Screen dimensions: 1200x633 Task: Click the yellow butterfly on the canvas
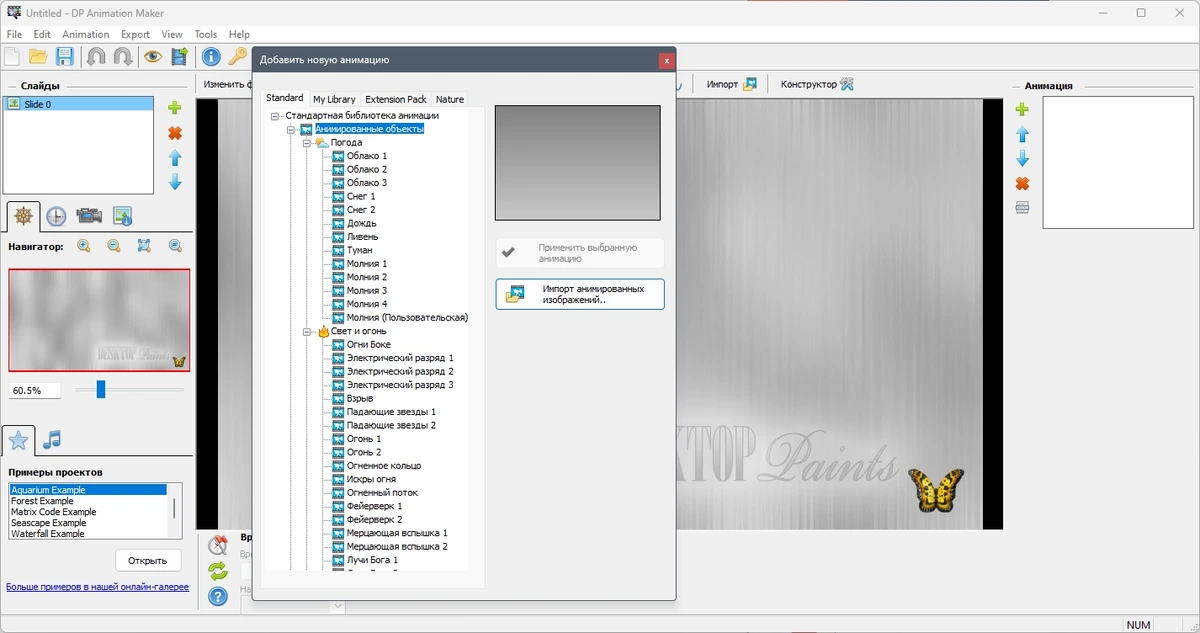pyautogui.click(x=935, y=490)
